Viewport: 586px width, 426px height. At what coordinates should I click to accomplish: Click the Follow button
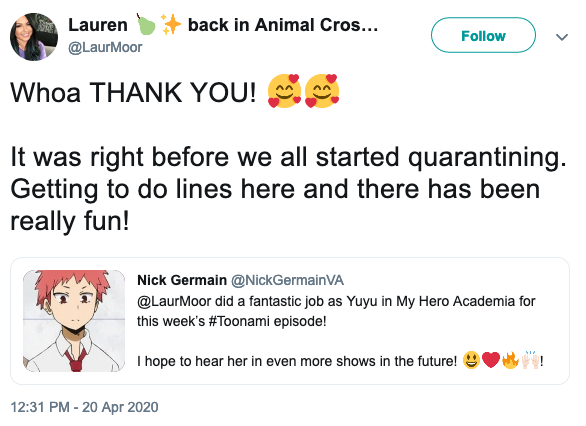[483, 35]
